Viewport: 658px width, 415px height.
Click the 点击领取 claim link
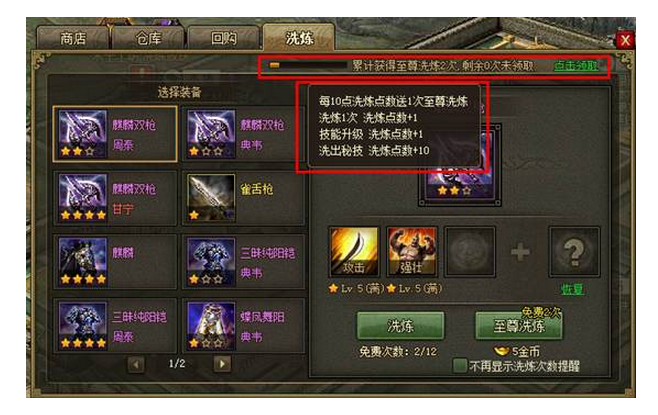pyautogui.click(x=576, y=66)
